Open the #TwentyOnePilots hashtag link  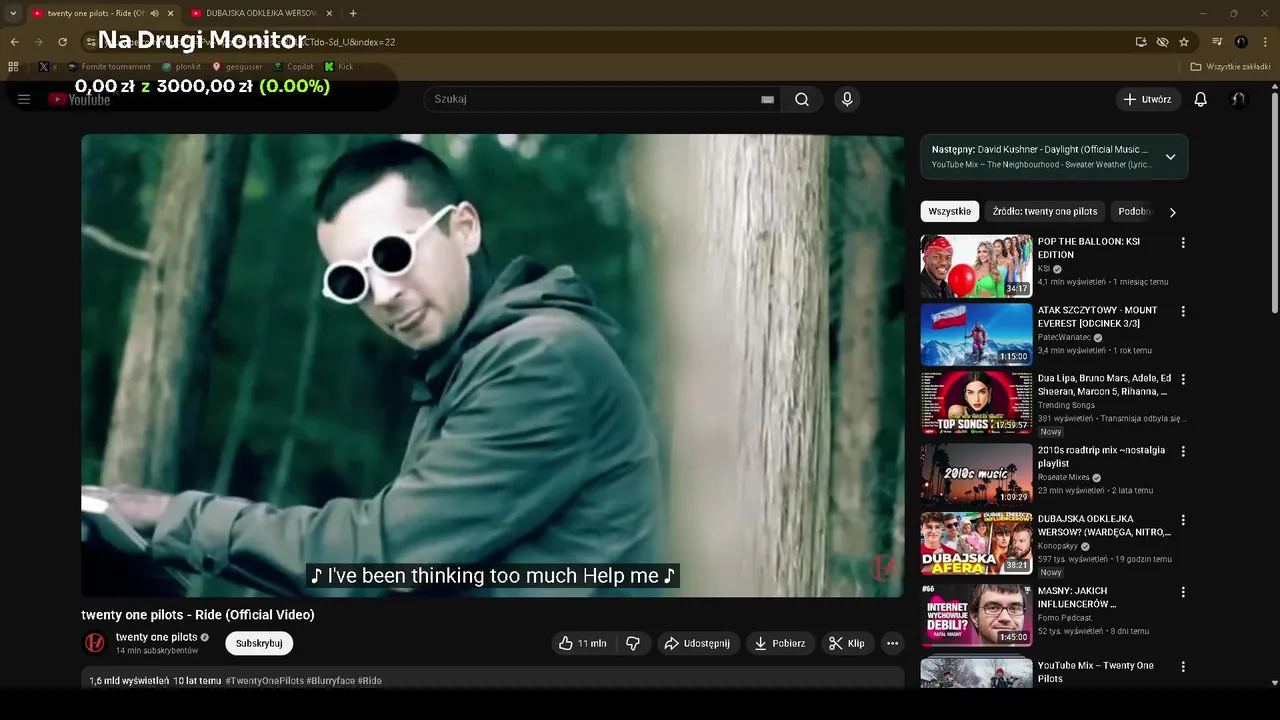coord(264,681)
